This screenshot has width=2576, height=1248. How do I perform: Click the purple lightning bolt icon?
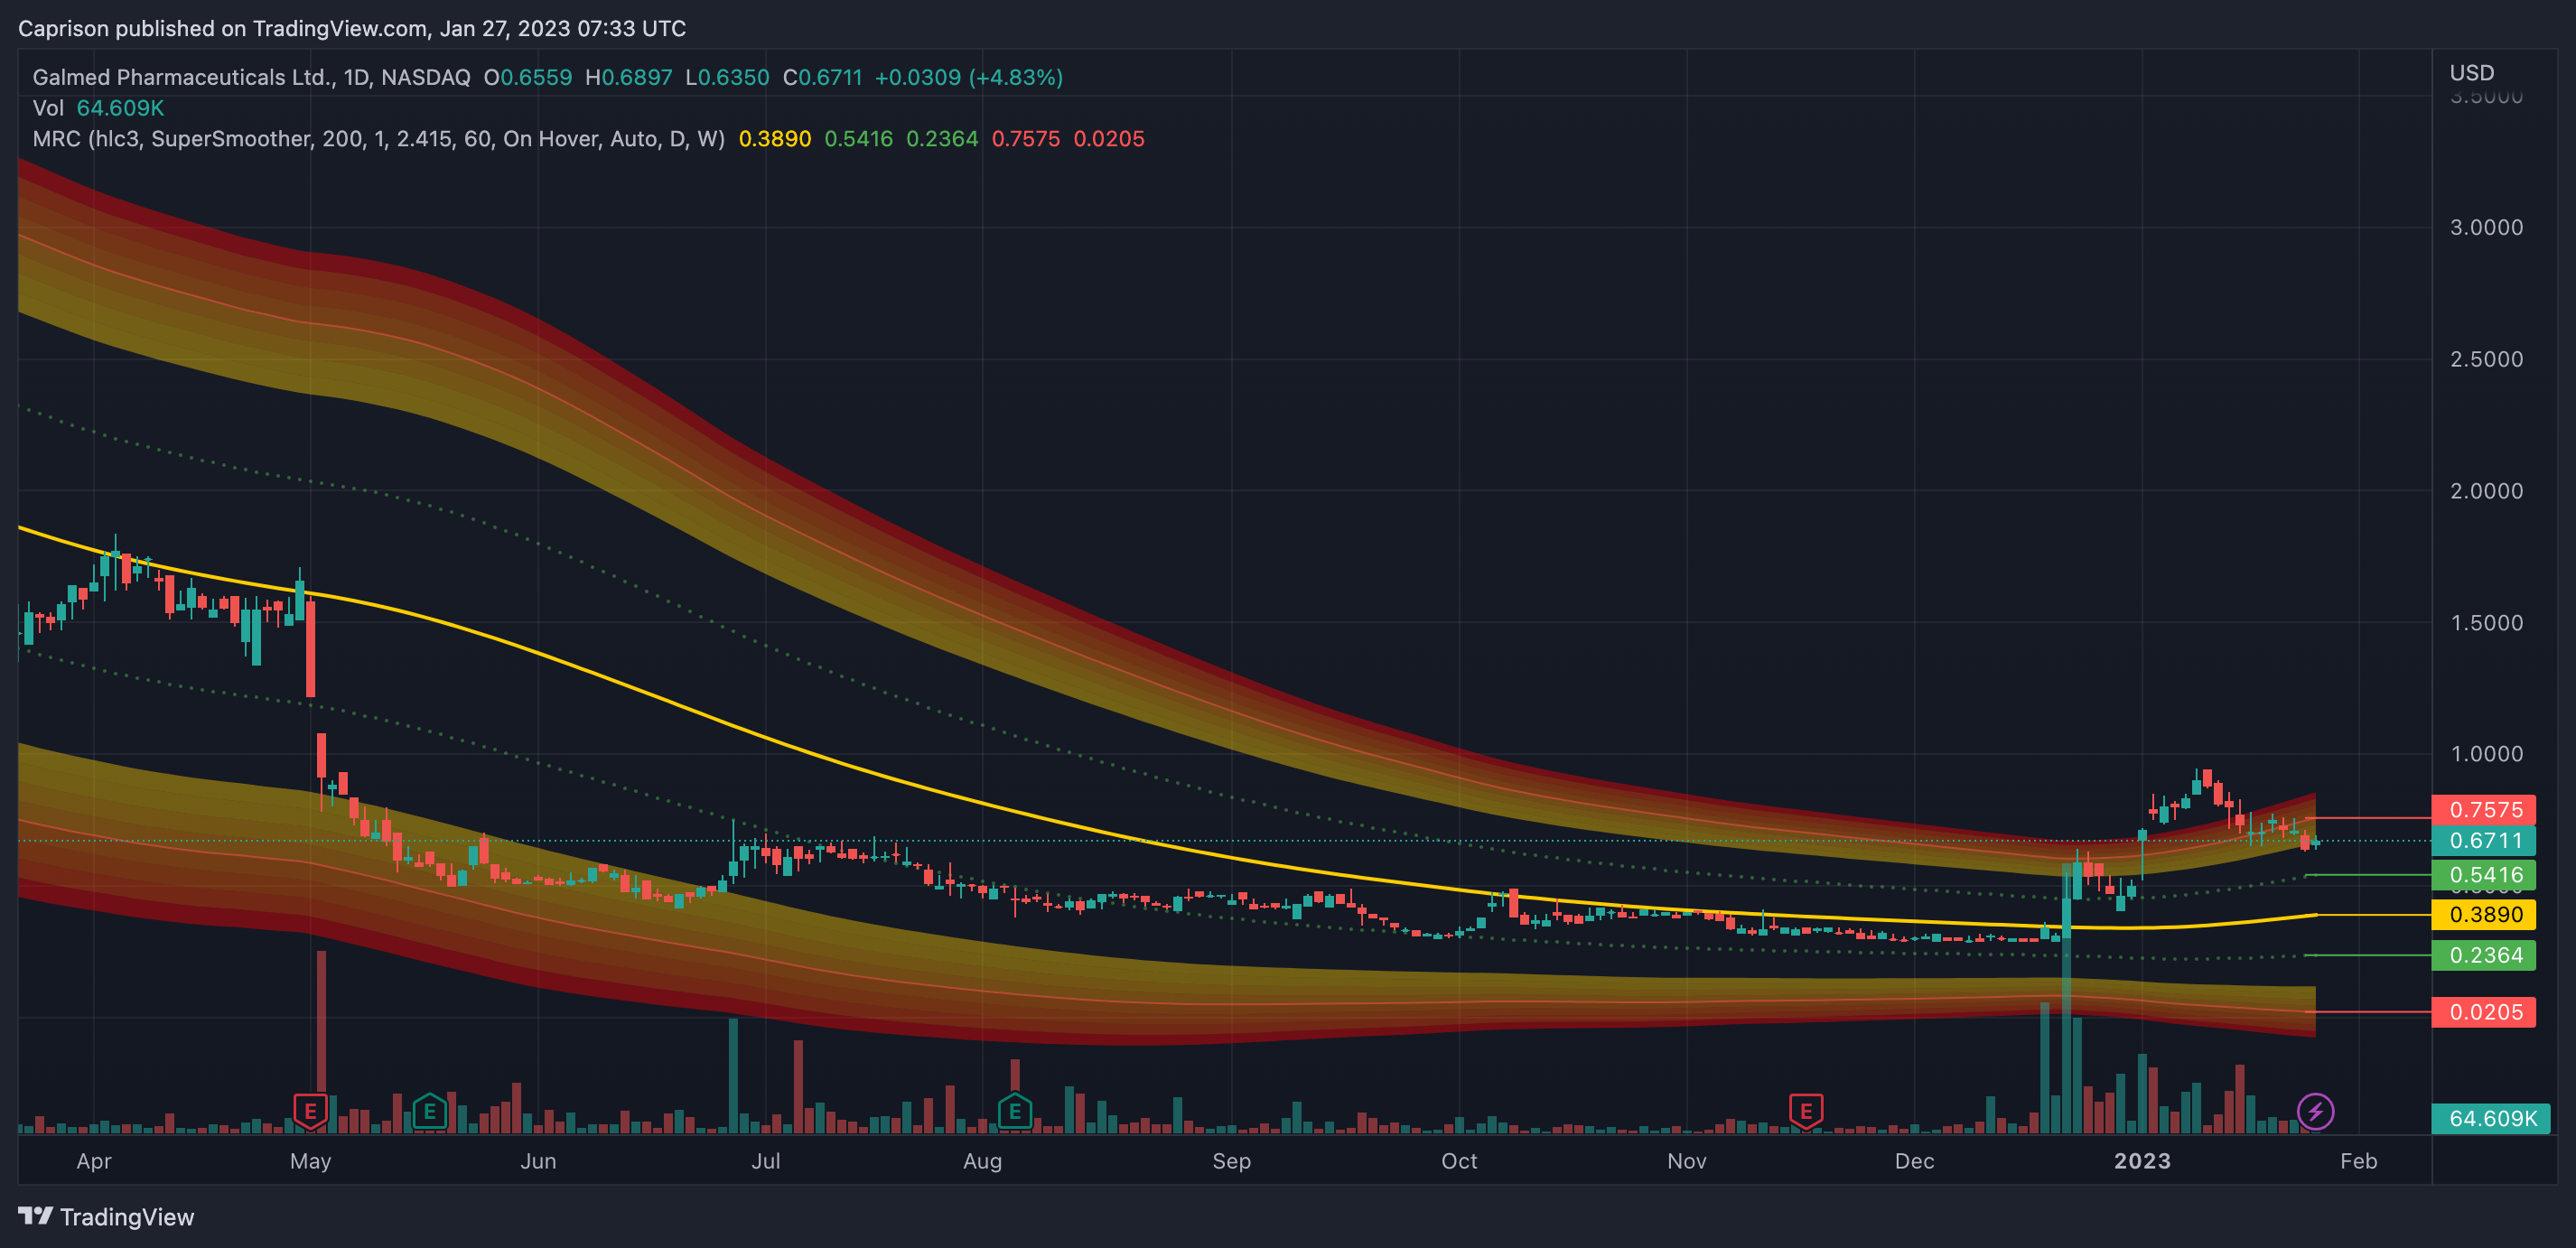[2315, 1111]
